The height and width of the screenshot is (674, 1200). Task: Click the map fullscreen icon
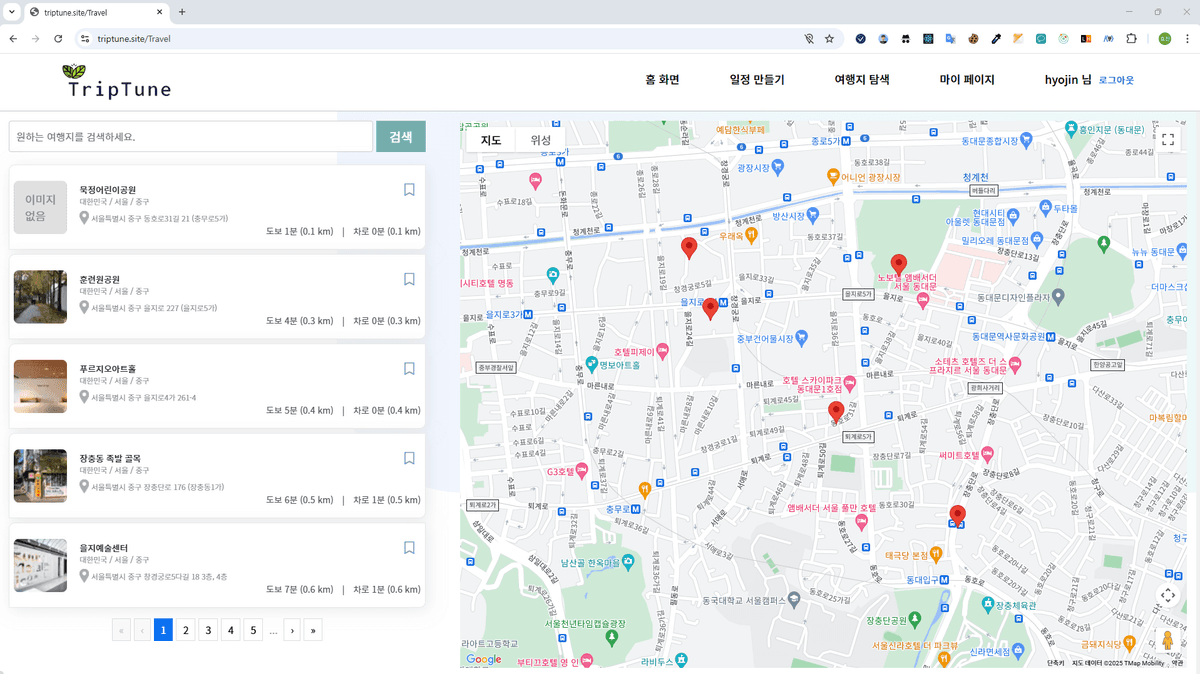1167,140
